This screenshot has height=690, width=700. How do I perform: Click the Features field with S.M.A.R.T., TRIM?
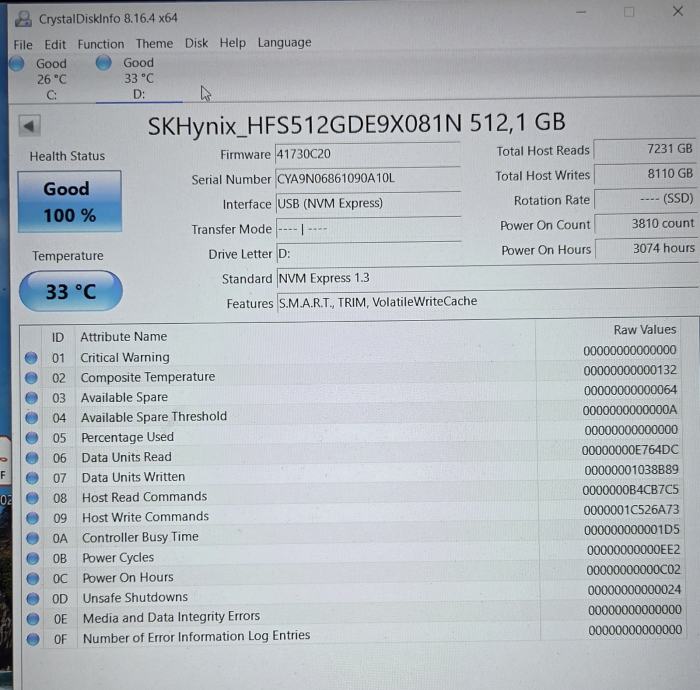[488, 302]
